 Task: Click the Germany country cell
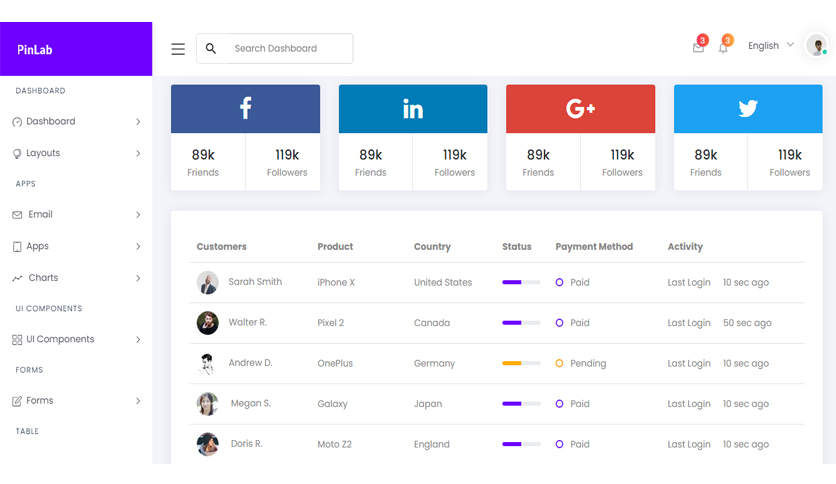(435, 364)
